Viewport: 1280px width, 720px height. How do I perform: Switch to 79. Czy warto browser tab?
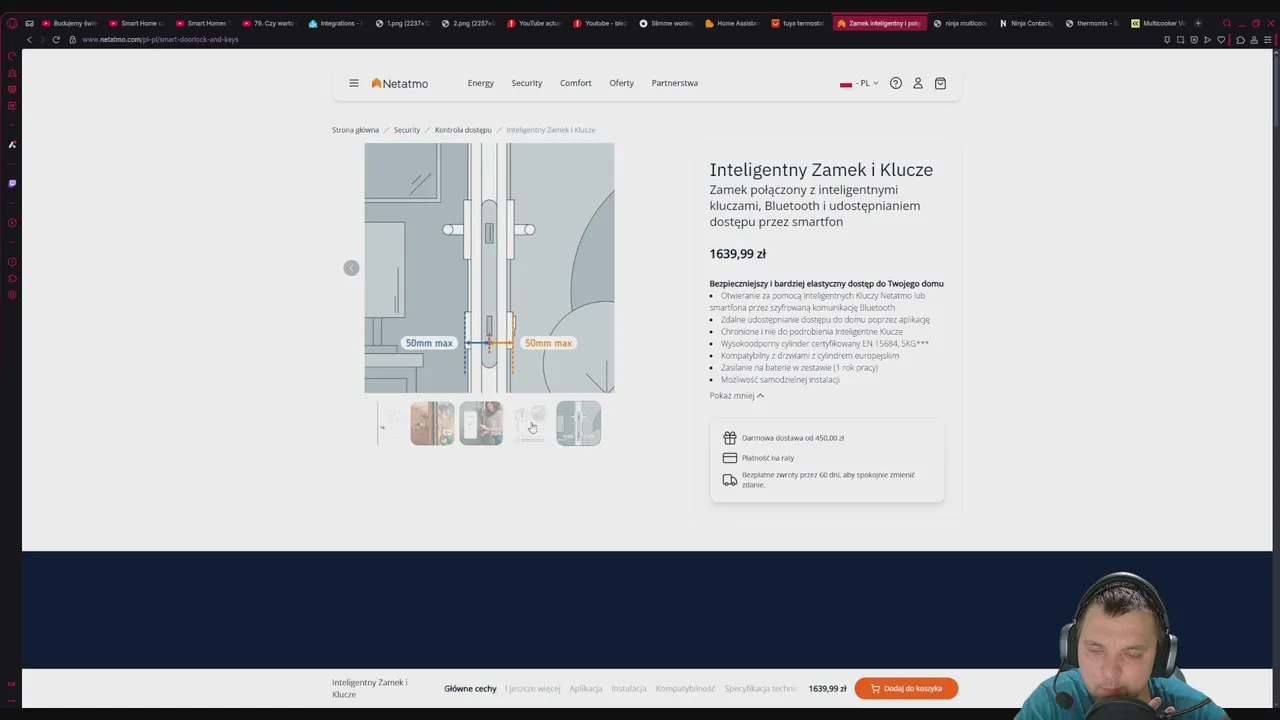tap(271, 23)
